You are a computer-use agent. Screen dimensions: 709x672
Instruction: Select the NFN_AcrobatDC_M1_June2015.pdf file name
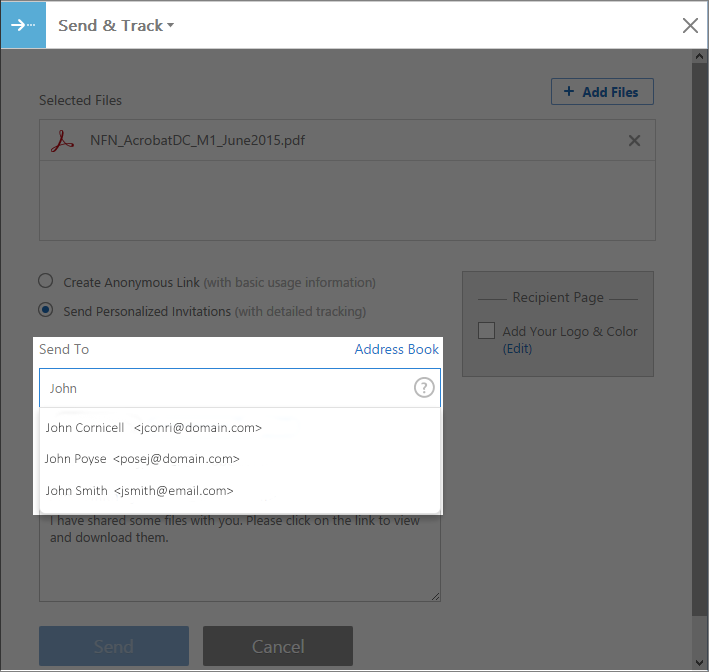tap(197, 141)
